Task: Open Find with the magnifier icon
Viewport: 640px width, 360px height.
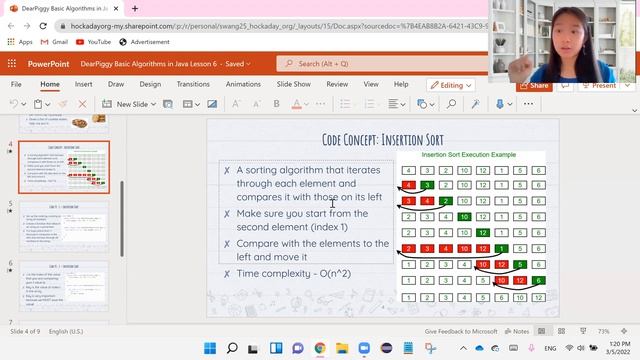Action: 451,104
